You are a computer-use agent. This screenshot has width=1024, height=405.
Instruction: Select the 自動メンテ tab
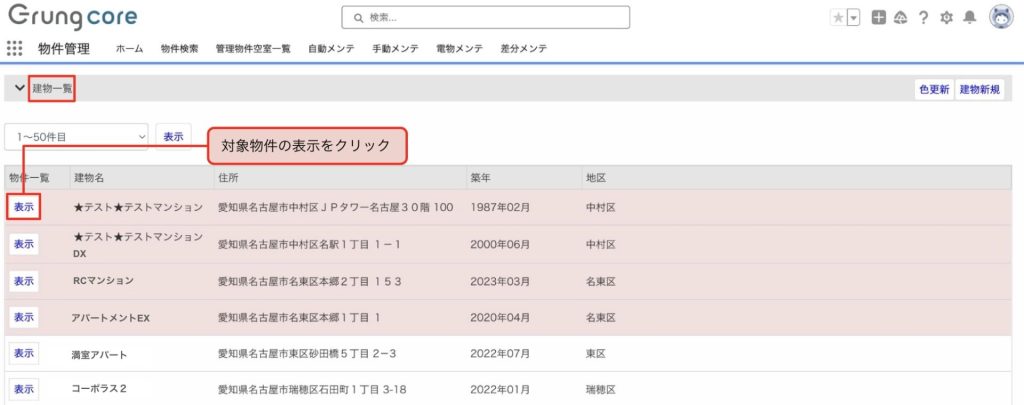[x=331, y=48]
